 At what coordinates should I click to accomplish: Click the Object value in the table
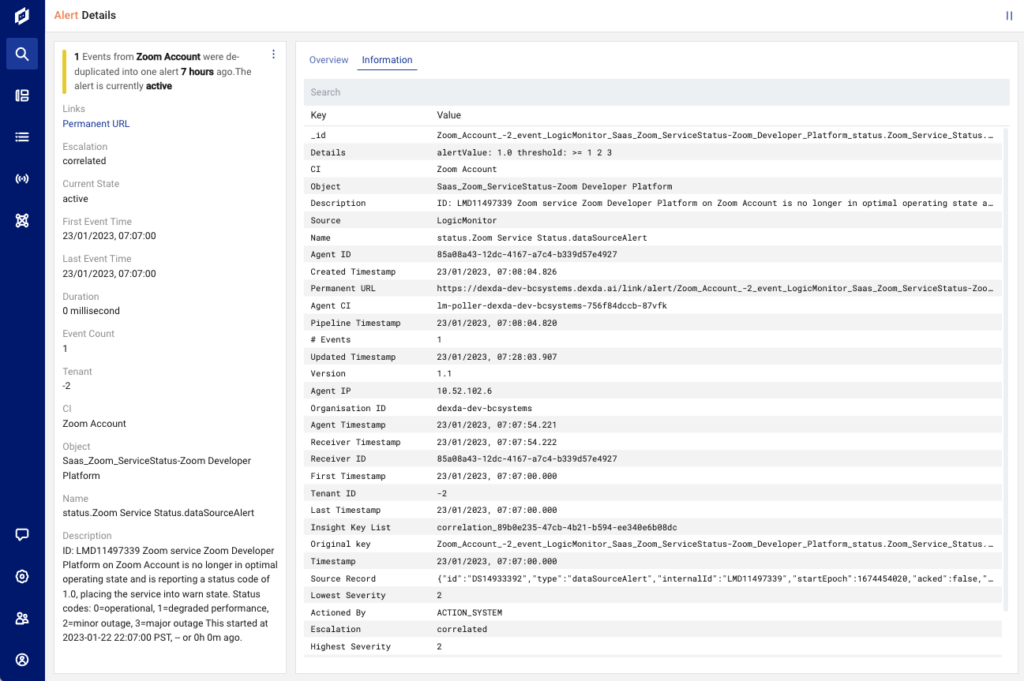pos(554,187)
